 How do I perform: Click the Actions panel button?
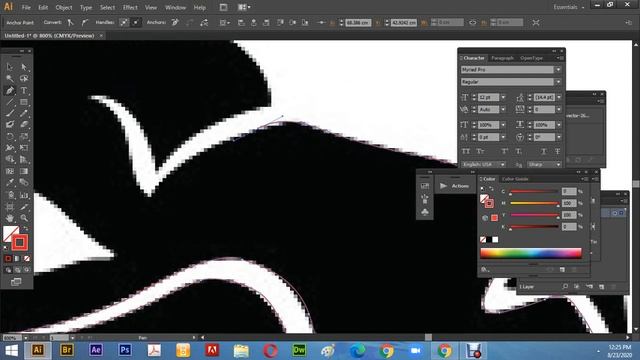pos(454,186)
